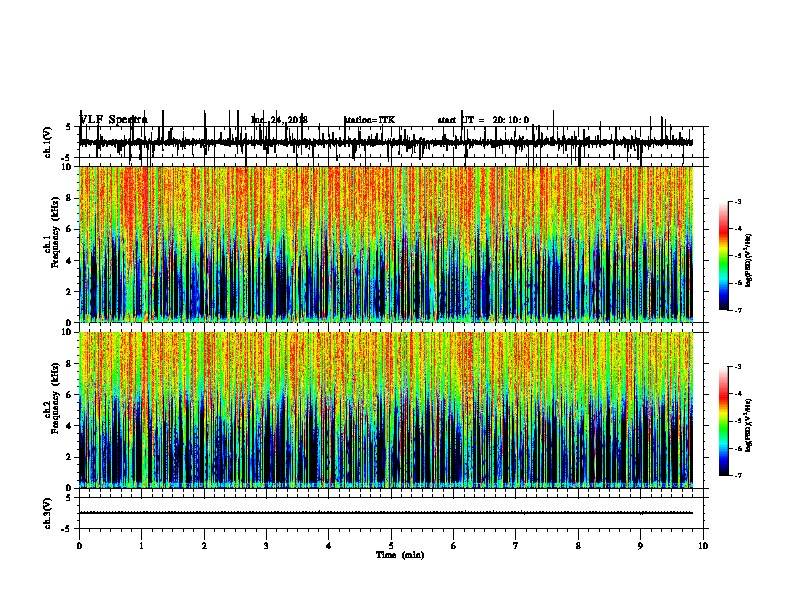Screen dimensions: 792x612
Task: Click the "ch.3(V)" axis label
Action: (x=48, y=513)
